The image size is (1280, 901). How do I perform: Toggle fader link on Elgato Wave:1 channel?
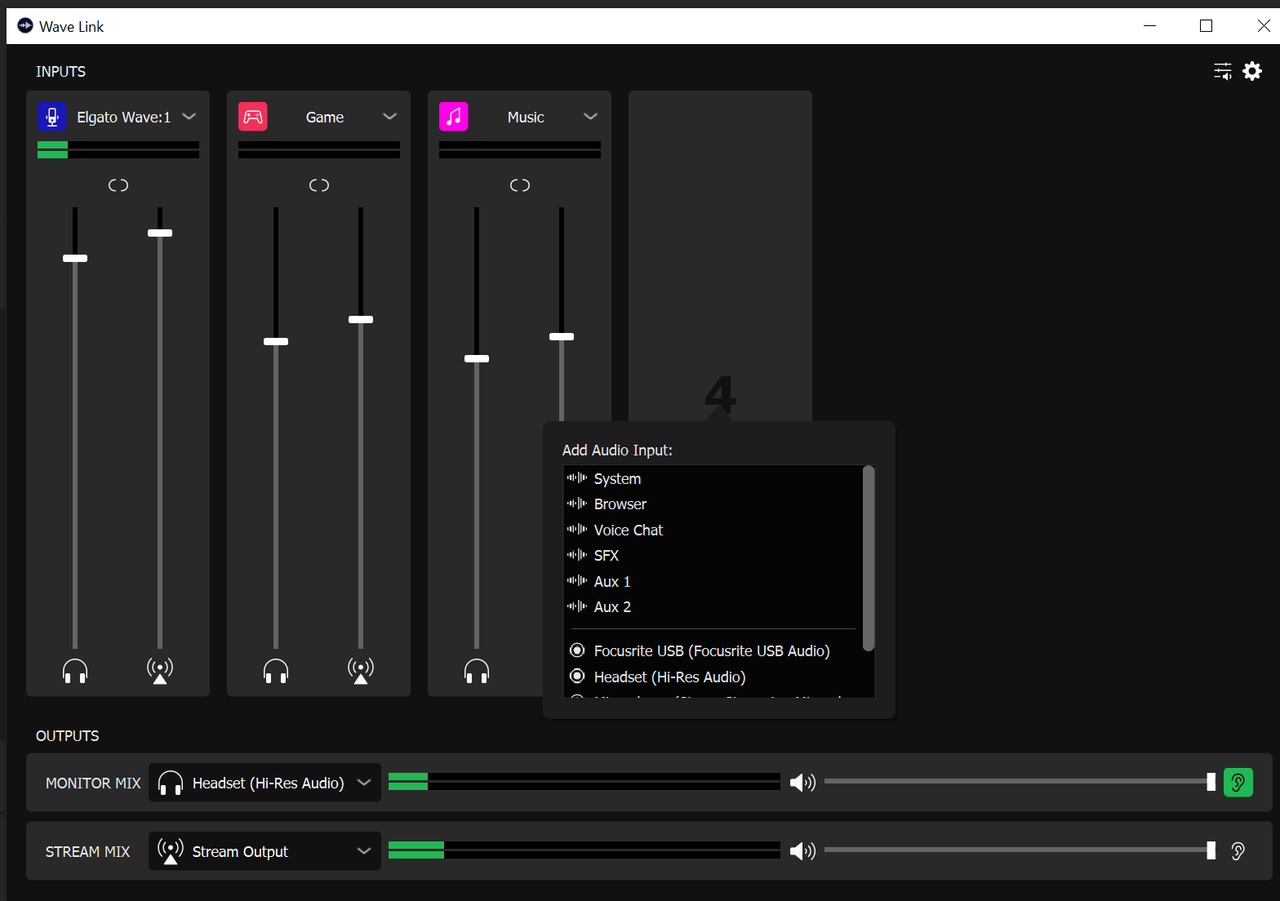point(118,185)
